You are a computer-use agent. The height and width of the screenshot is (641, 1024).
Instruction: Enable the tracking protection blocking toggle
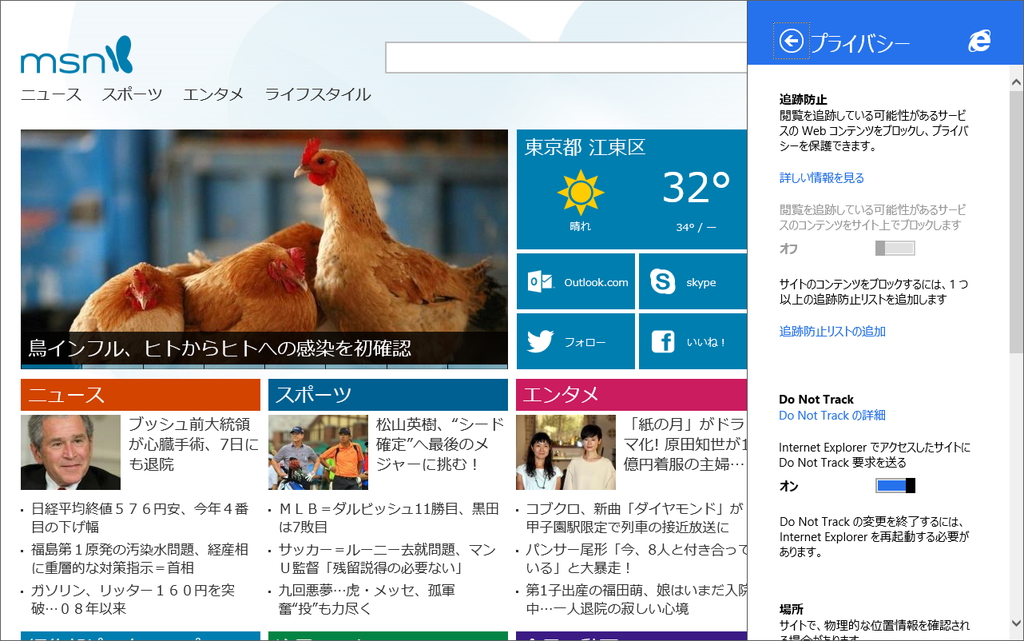895,248
